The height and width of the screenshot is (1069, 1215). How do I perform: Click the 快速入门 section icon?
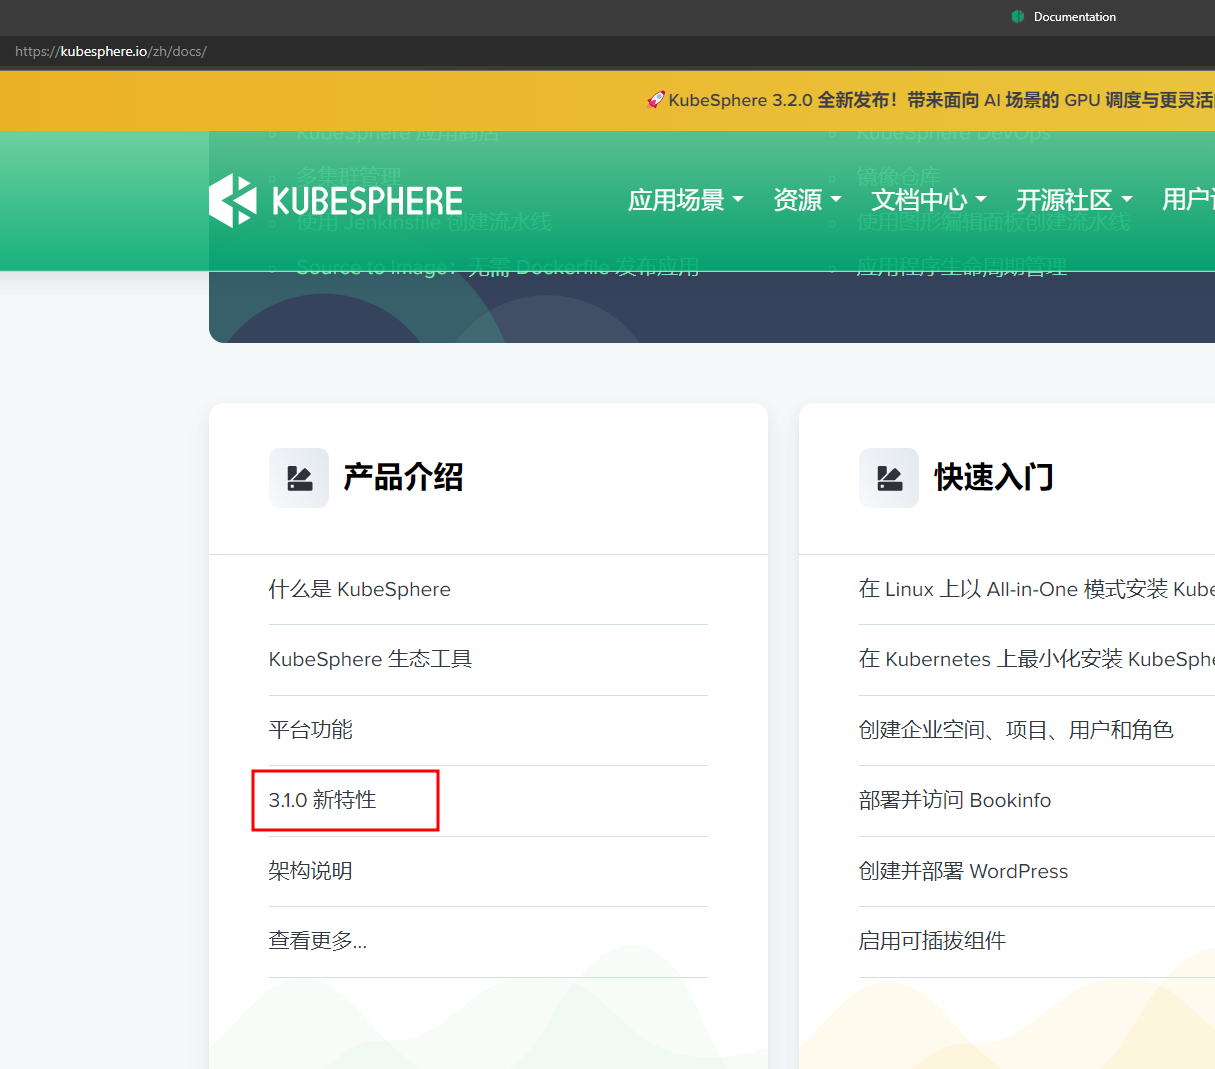click(x=889, y=478)
